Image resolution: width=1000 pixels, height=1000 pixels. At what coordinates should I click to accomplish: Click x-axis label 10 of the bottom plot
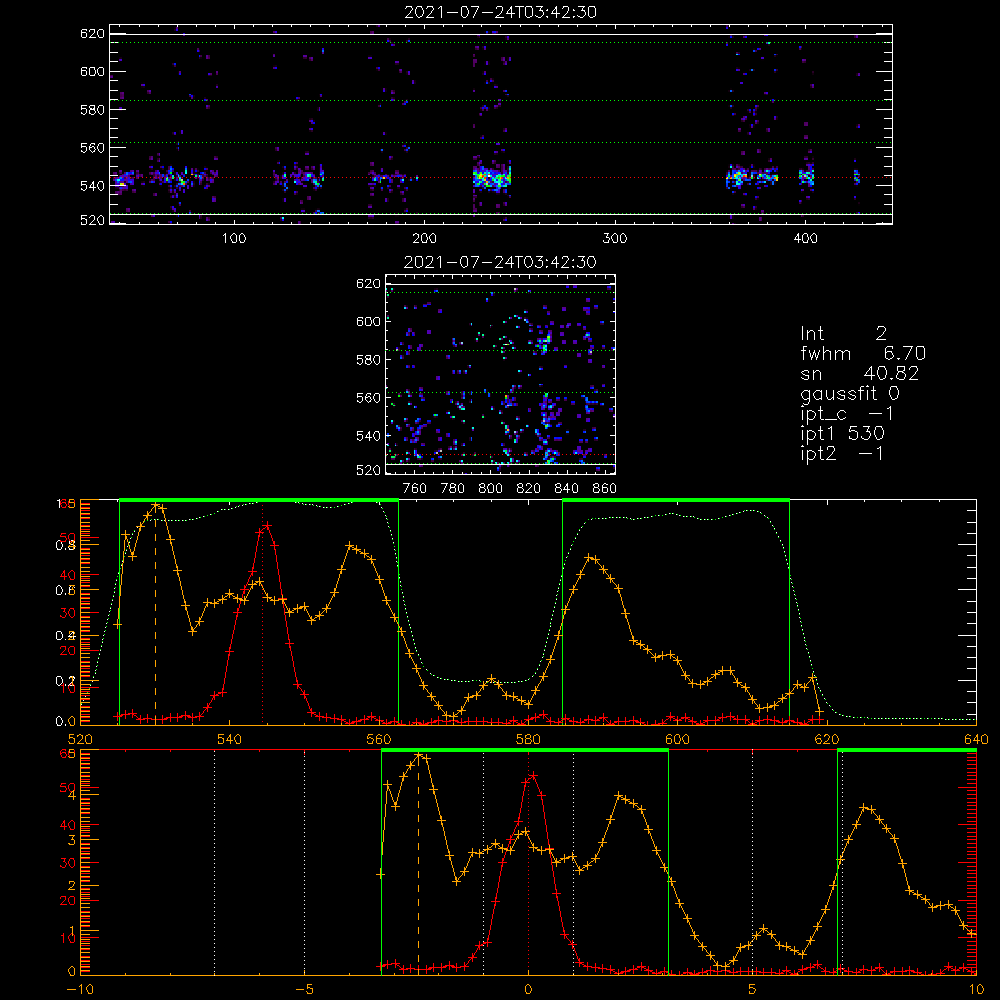pos(976,990)
